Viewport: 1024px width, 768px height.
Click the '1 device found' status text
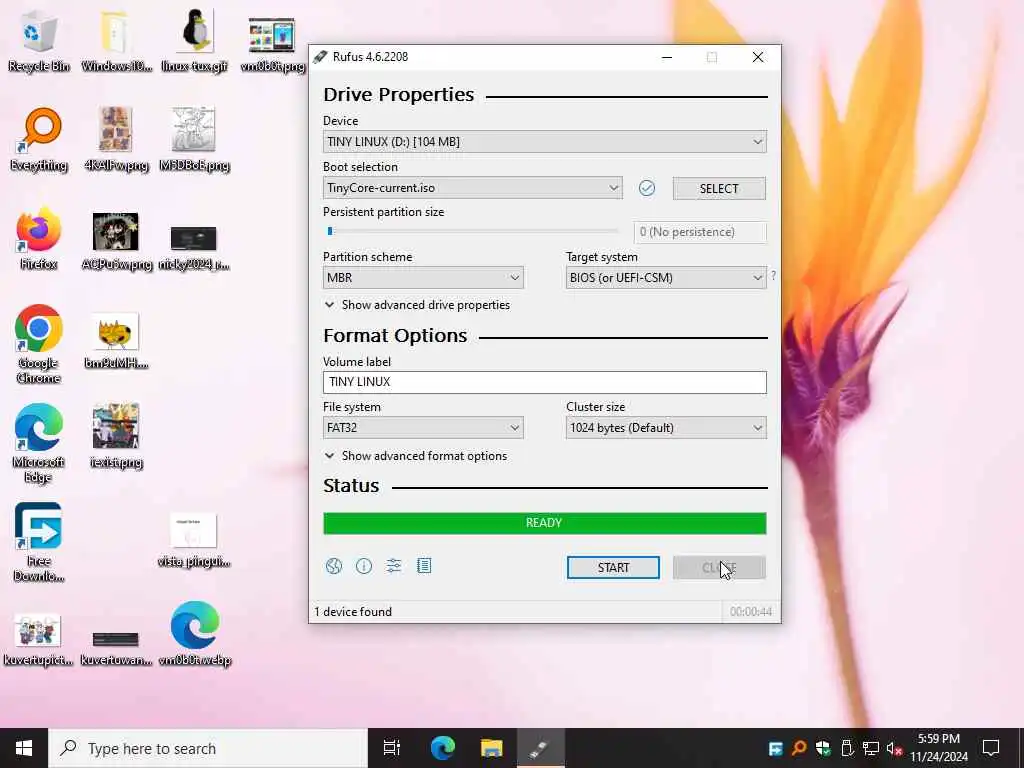(353, 612)
